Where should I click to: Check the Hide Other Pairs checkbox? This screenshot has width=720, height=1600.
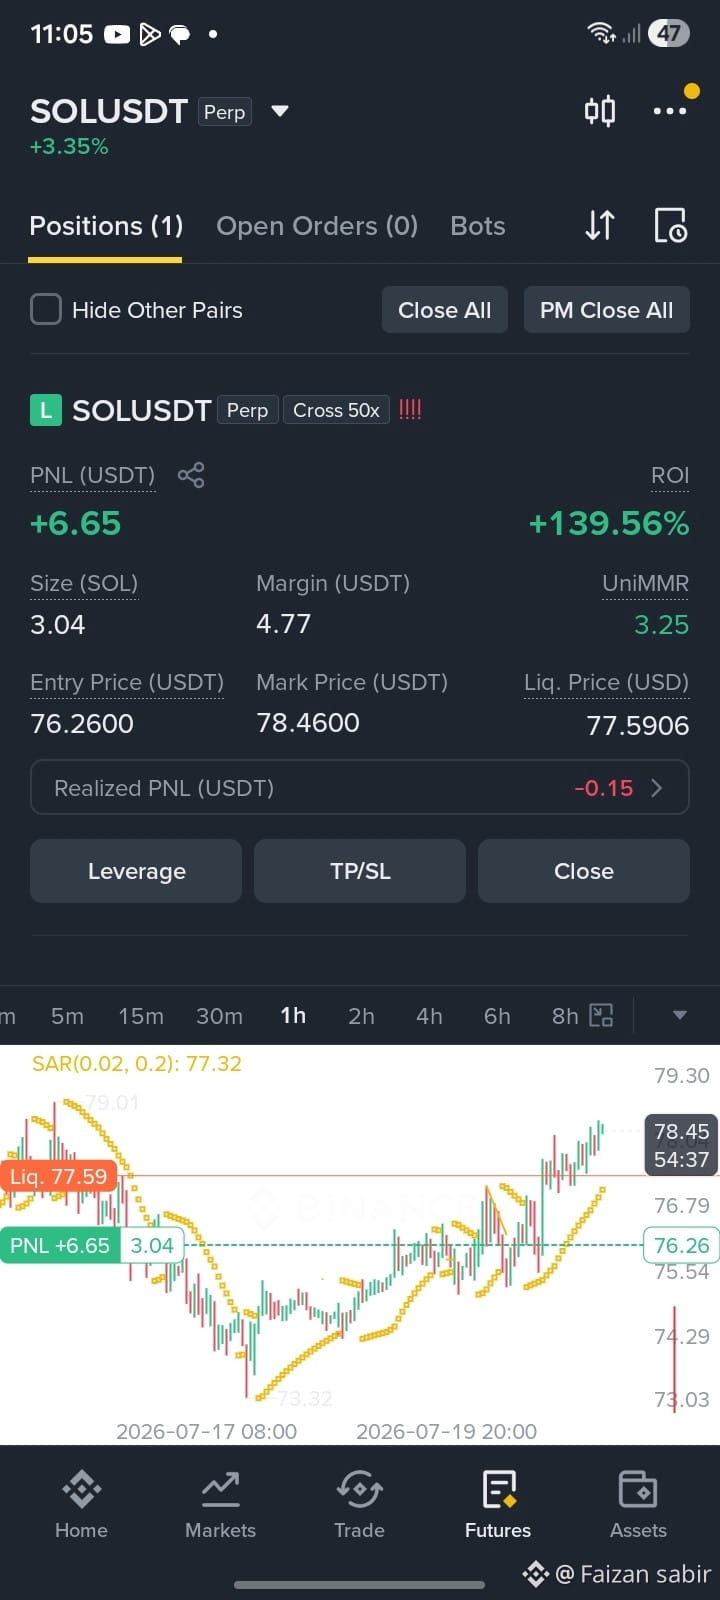(46, 309)
